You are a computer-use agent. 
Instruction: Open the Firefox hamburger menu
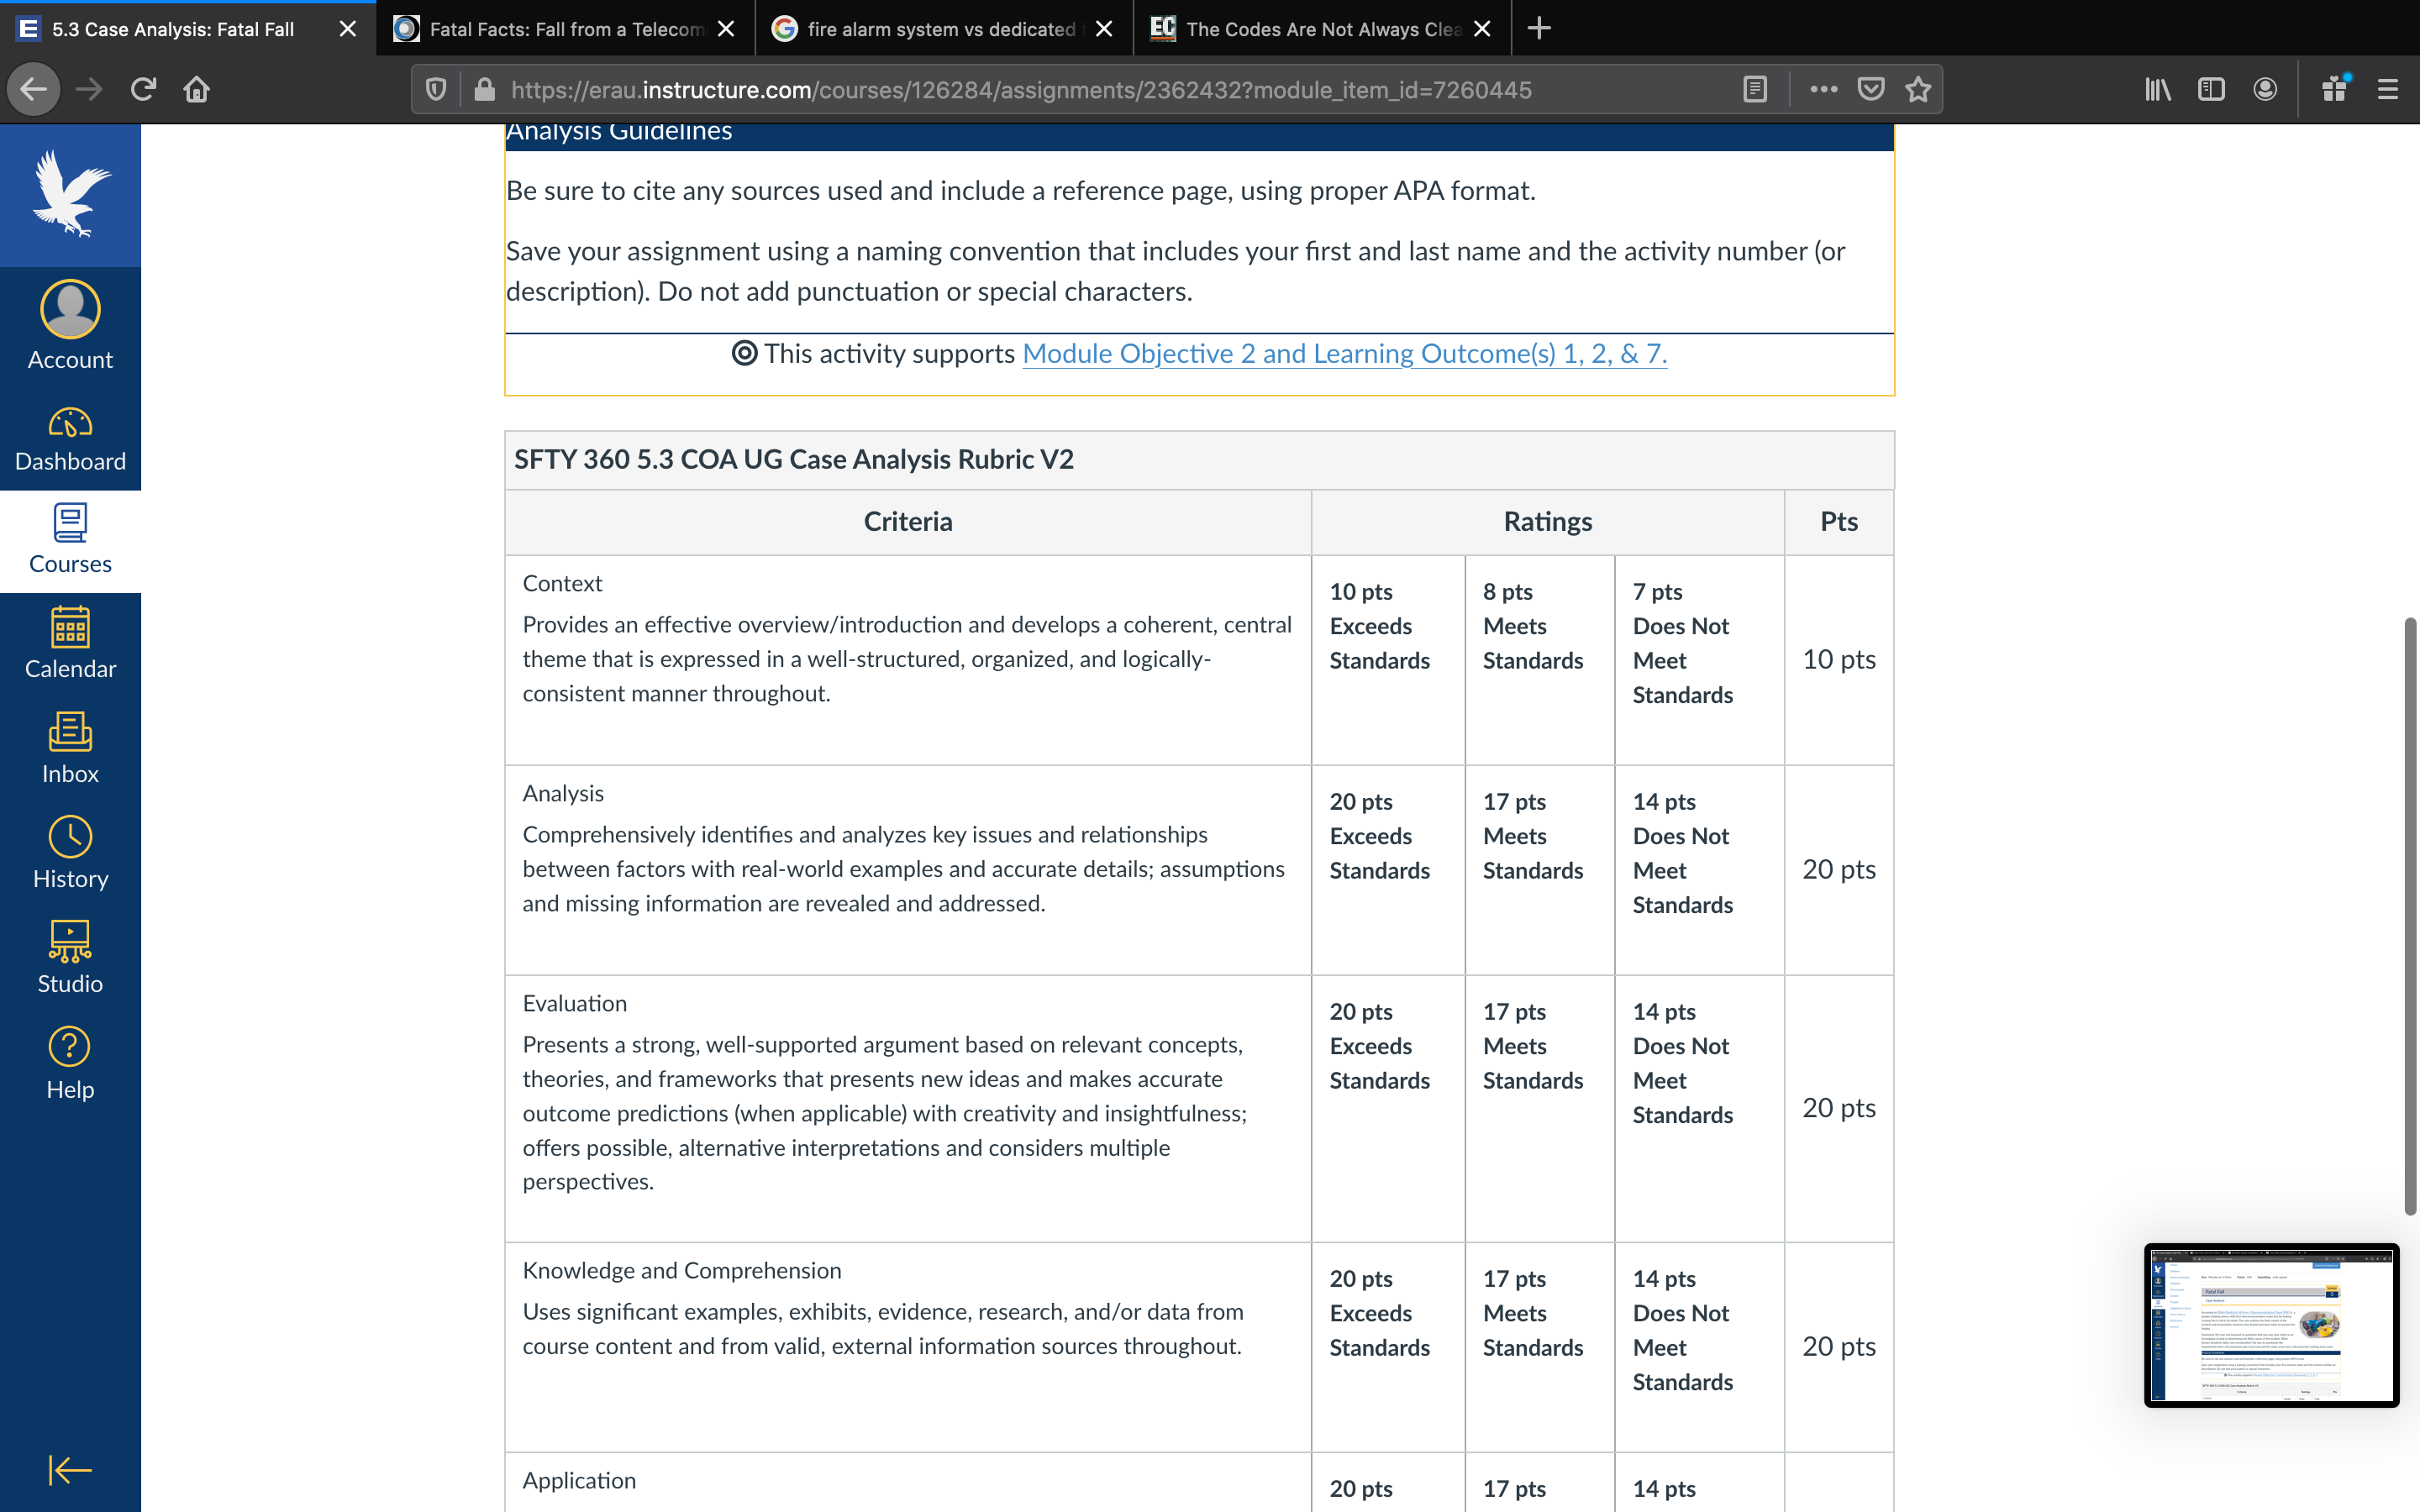coord(2388,90)
